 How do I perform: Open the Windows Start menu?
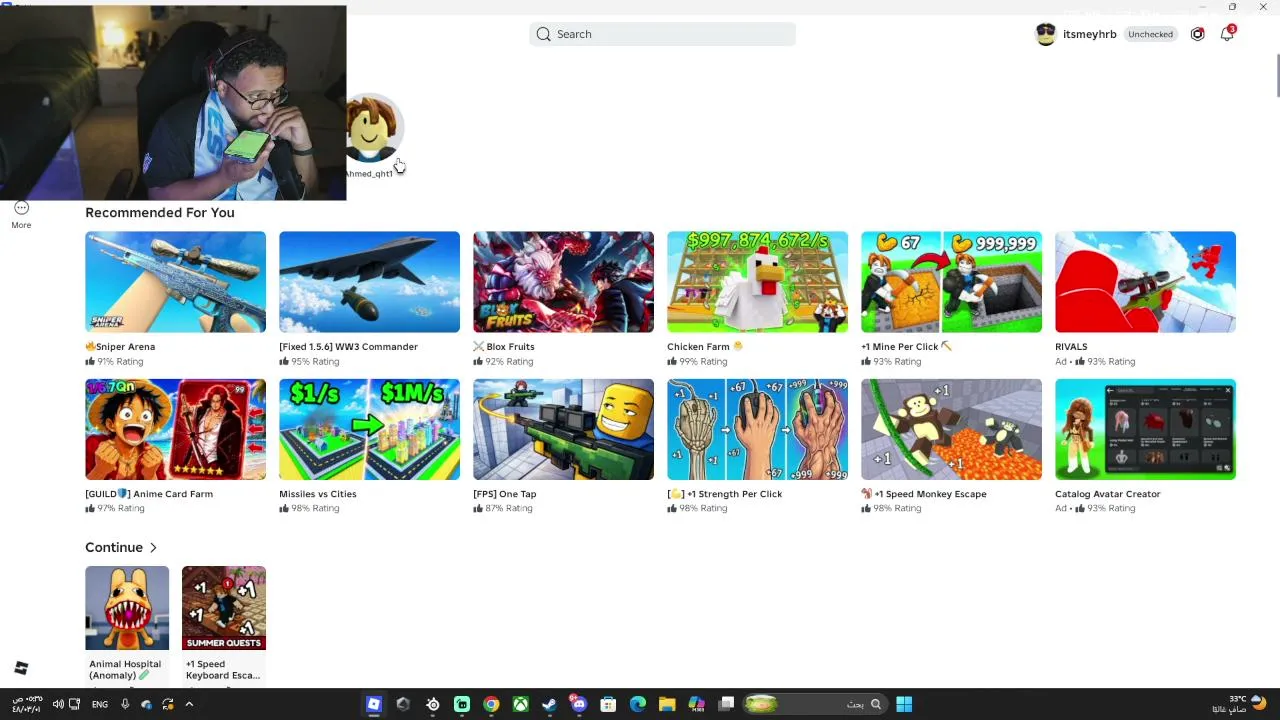(904, 704)
